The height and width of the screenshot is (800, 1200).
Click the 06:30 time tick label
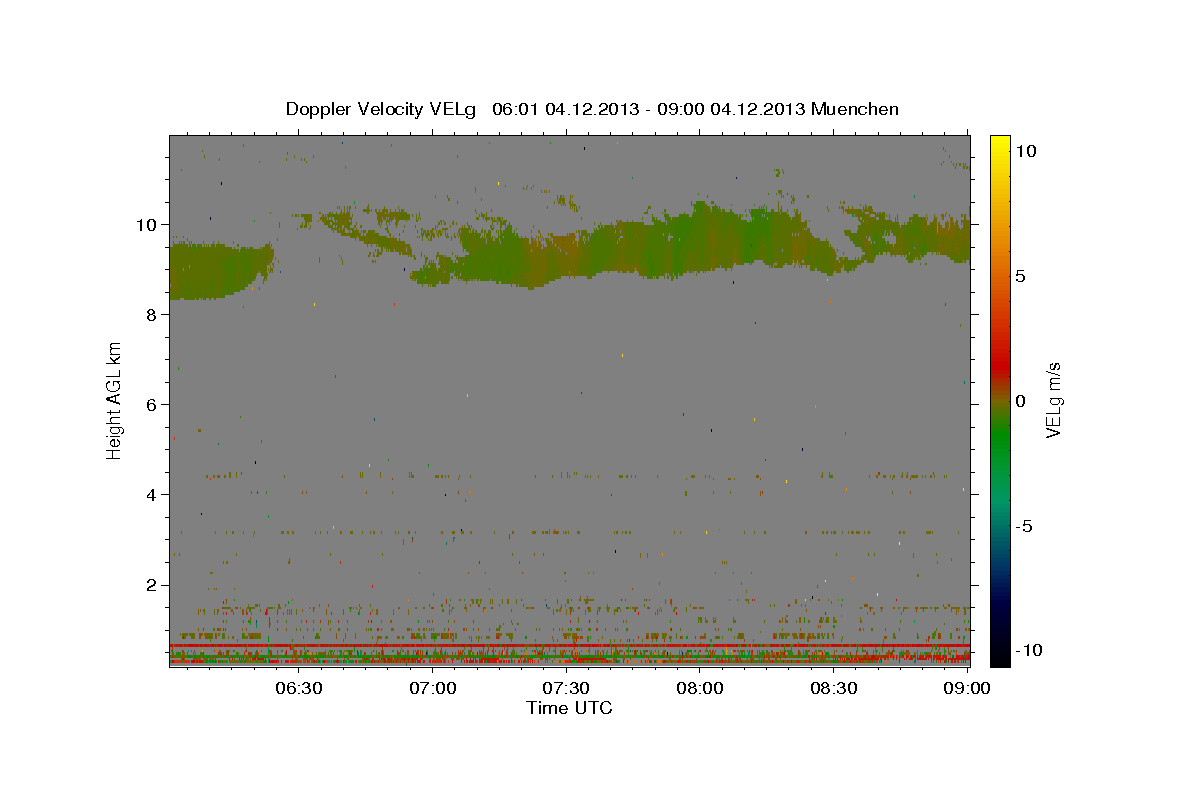(x=299, y=688)
